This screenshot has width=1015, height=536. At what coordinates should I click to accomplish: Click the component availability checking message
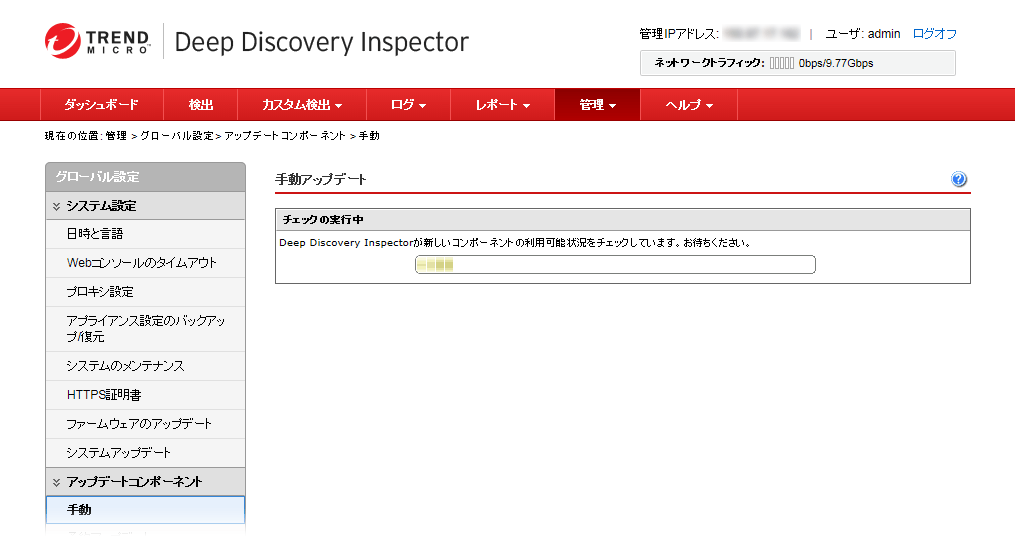(x=515, y=243)
